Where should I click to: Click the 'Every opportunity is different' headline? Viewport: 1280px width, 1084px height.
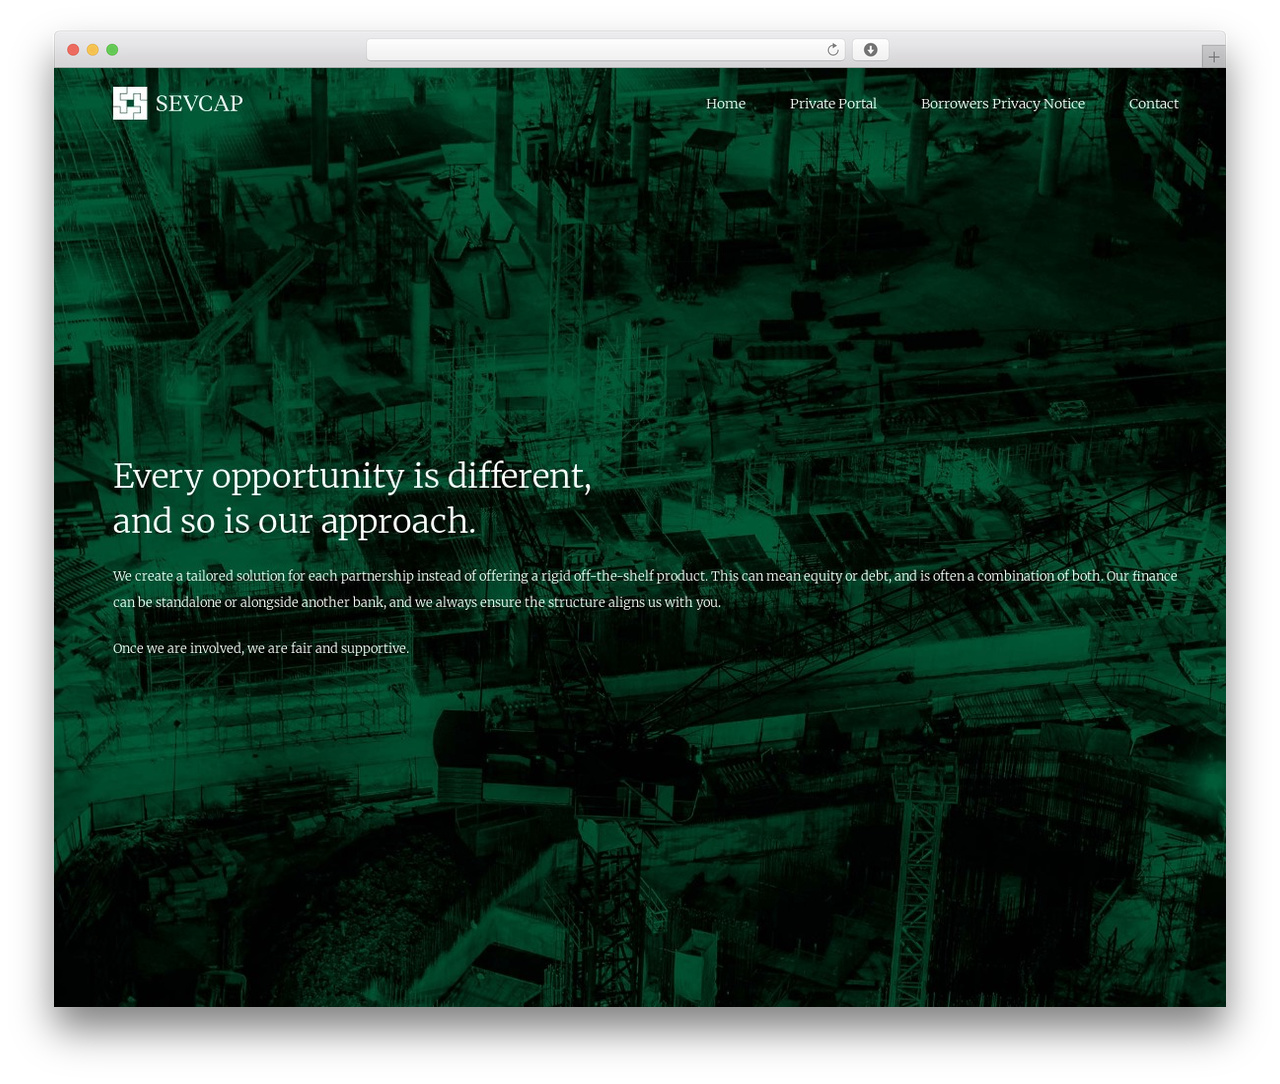352,498
